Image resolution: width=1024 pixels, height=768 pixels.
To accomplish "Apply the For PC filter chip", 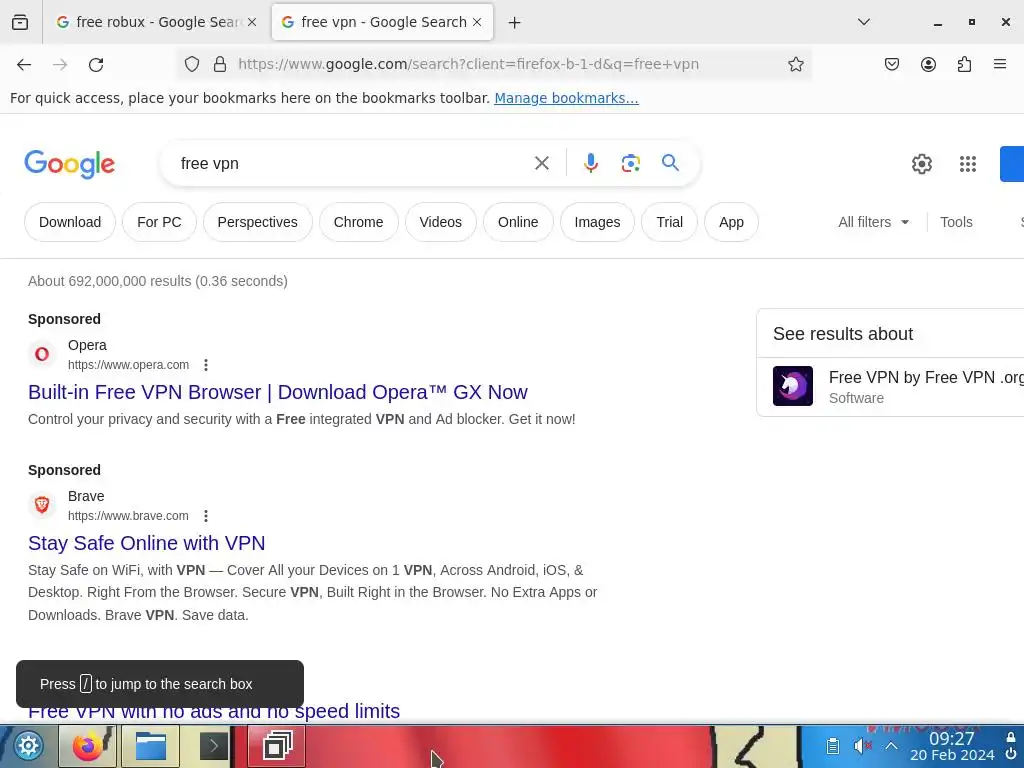I will pos(159,222).
